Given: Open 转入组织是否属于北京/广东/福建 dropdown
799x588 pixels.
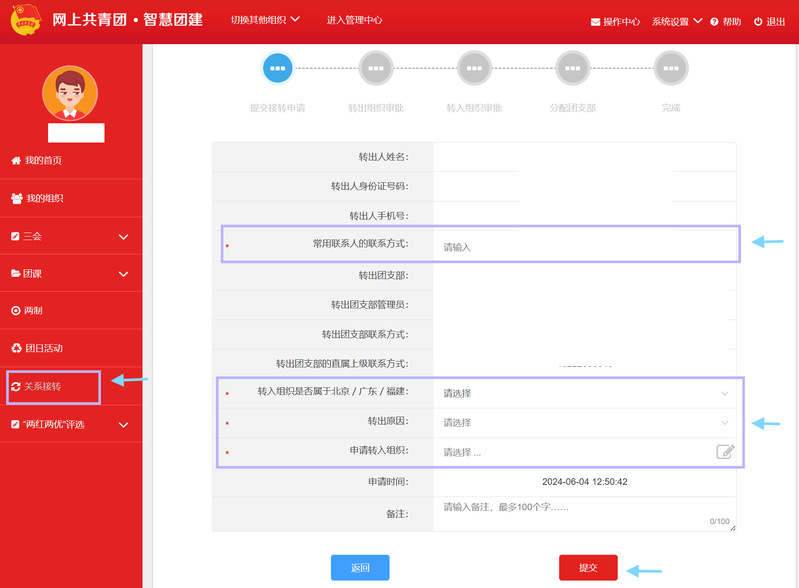Looking at the screenshot, I should point(585,393).
